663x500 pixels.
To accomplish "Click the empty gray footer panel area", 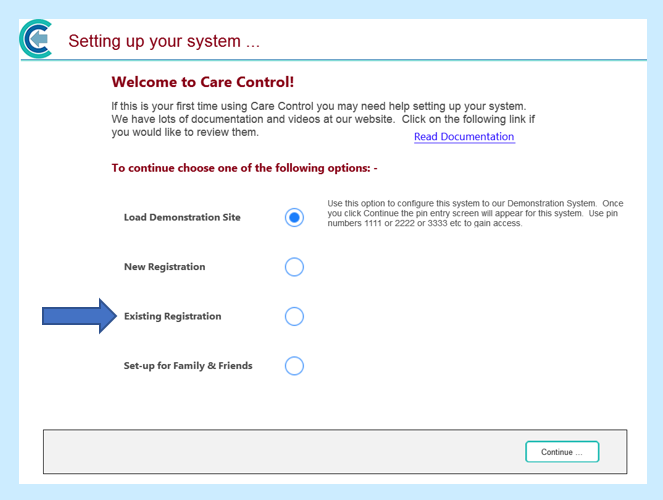I will click(x=280, y=452).
